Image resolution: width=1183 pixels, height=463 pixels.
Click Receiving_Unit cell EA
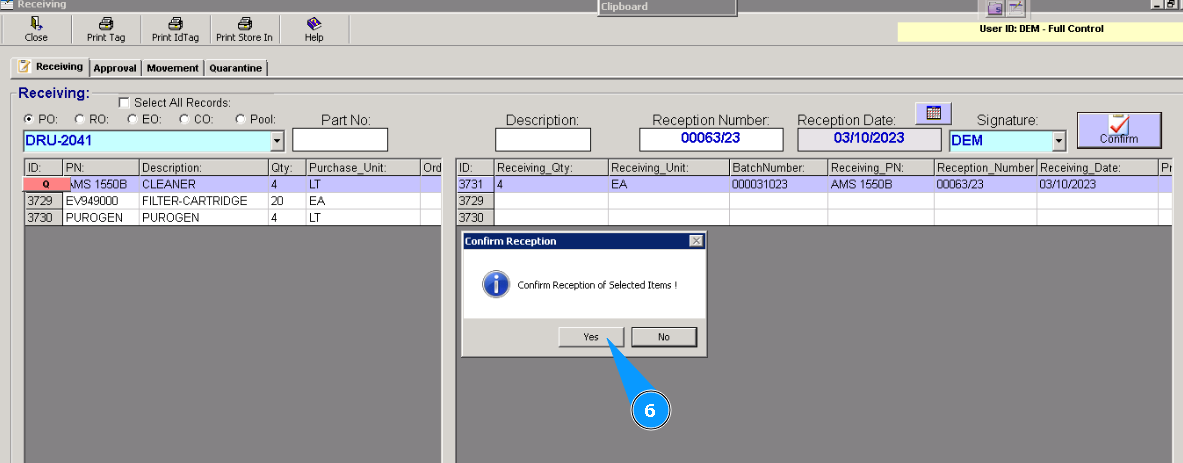click(x=668, y=184)
